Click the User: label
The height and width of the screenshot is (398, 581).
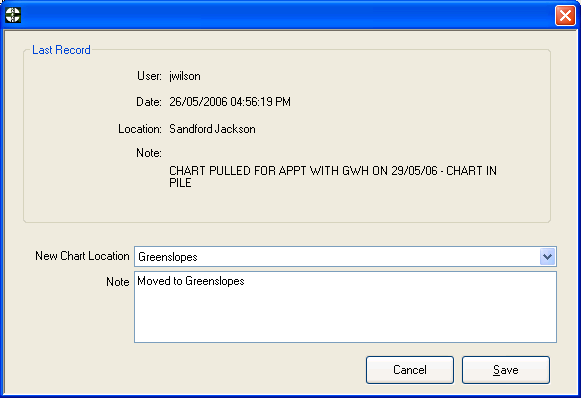149,76
